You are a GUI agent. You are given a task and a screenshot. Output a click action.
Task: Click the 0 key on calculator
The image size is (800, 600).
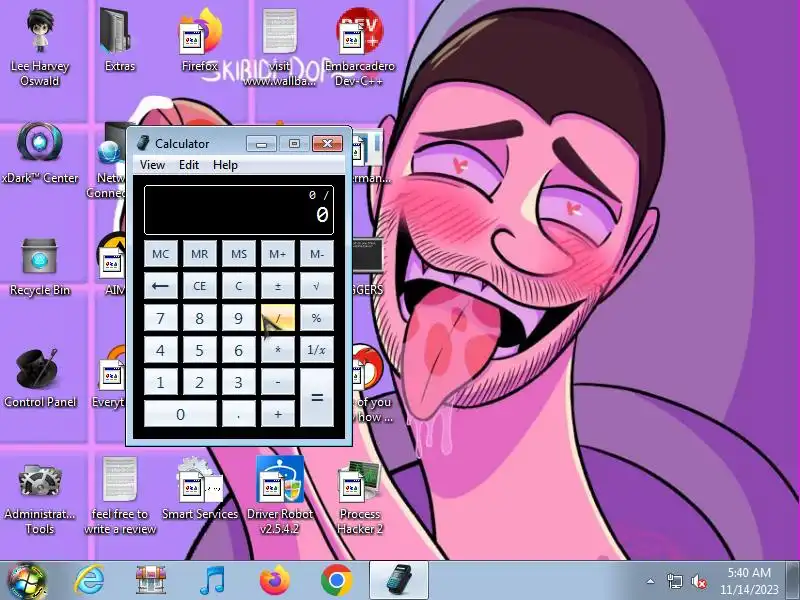click(x=180, y=414)
